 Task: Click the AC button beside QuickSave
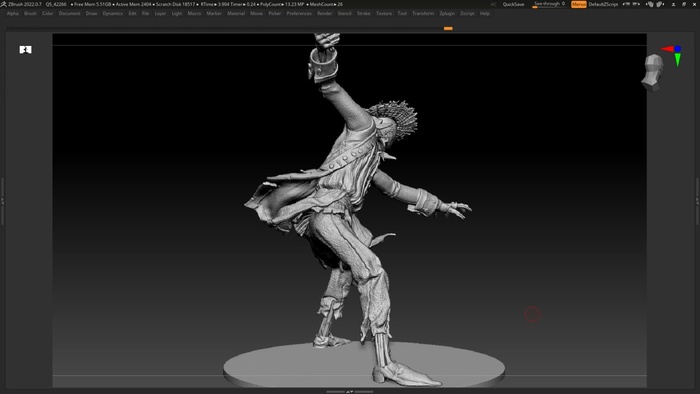pyautogui.click(x=493, y=4)
